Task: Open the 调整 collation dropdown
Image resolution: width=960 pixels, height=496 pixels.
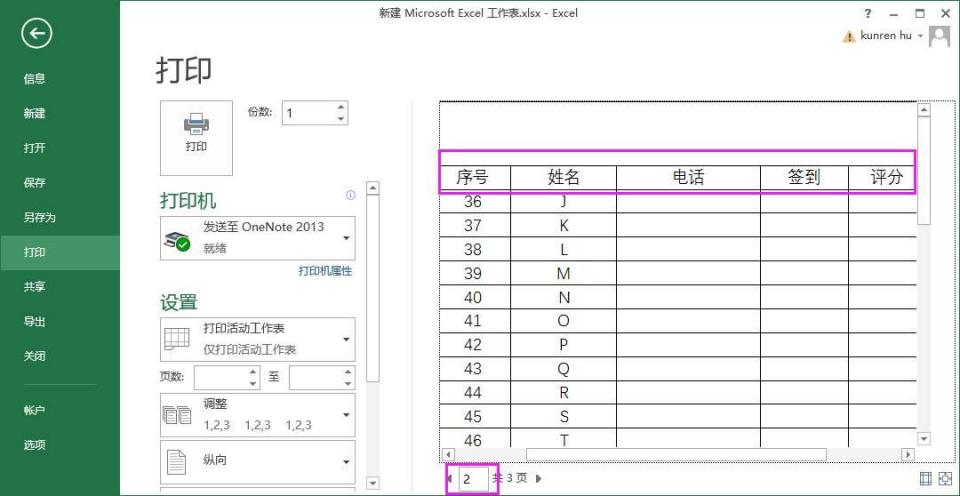Action: (346, 414)
